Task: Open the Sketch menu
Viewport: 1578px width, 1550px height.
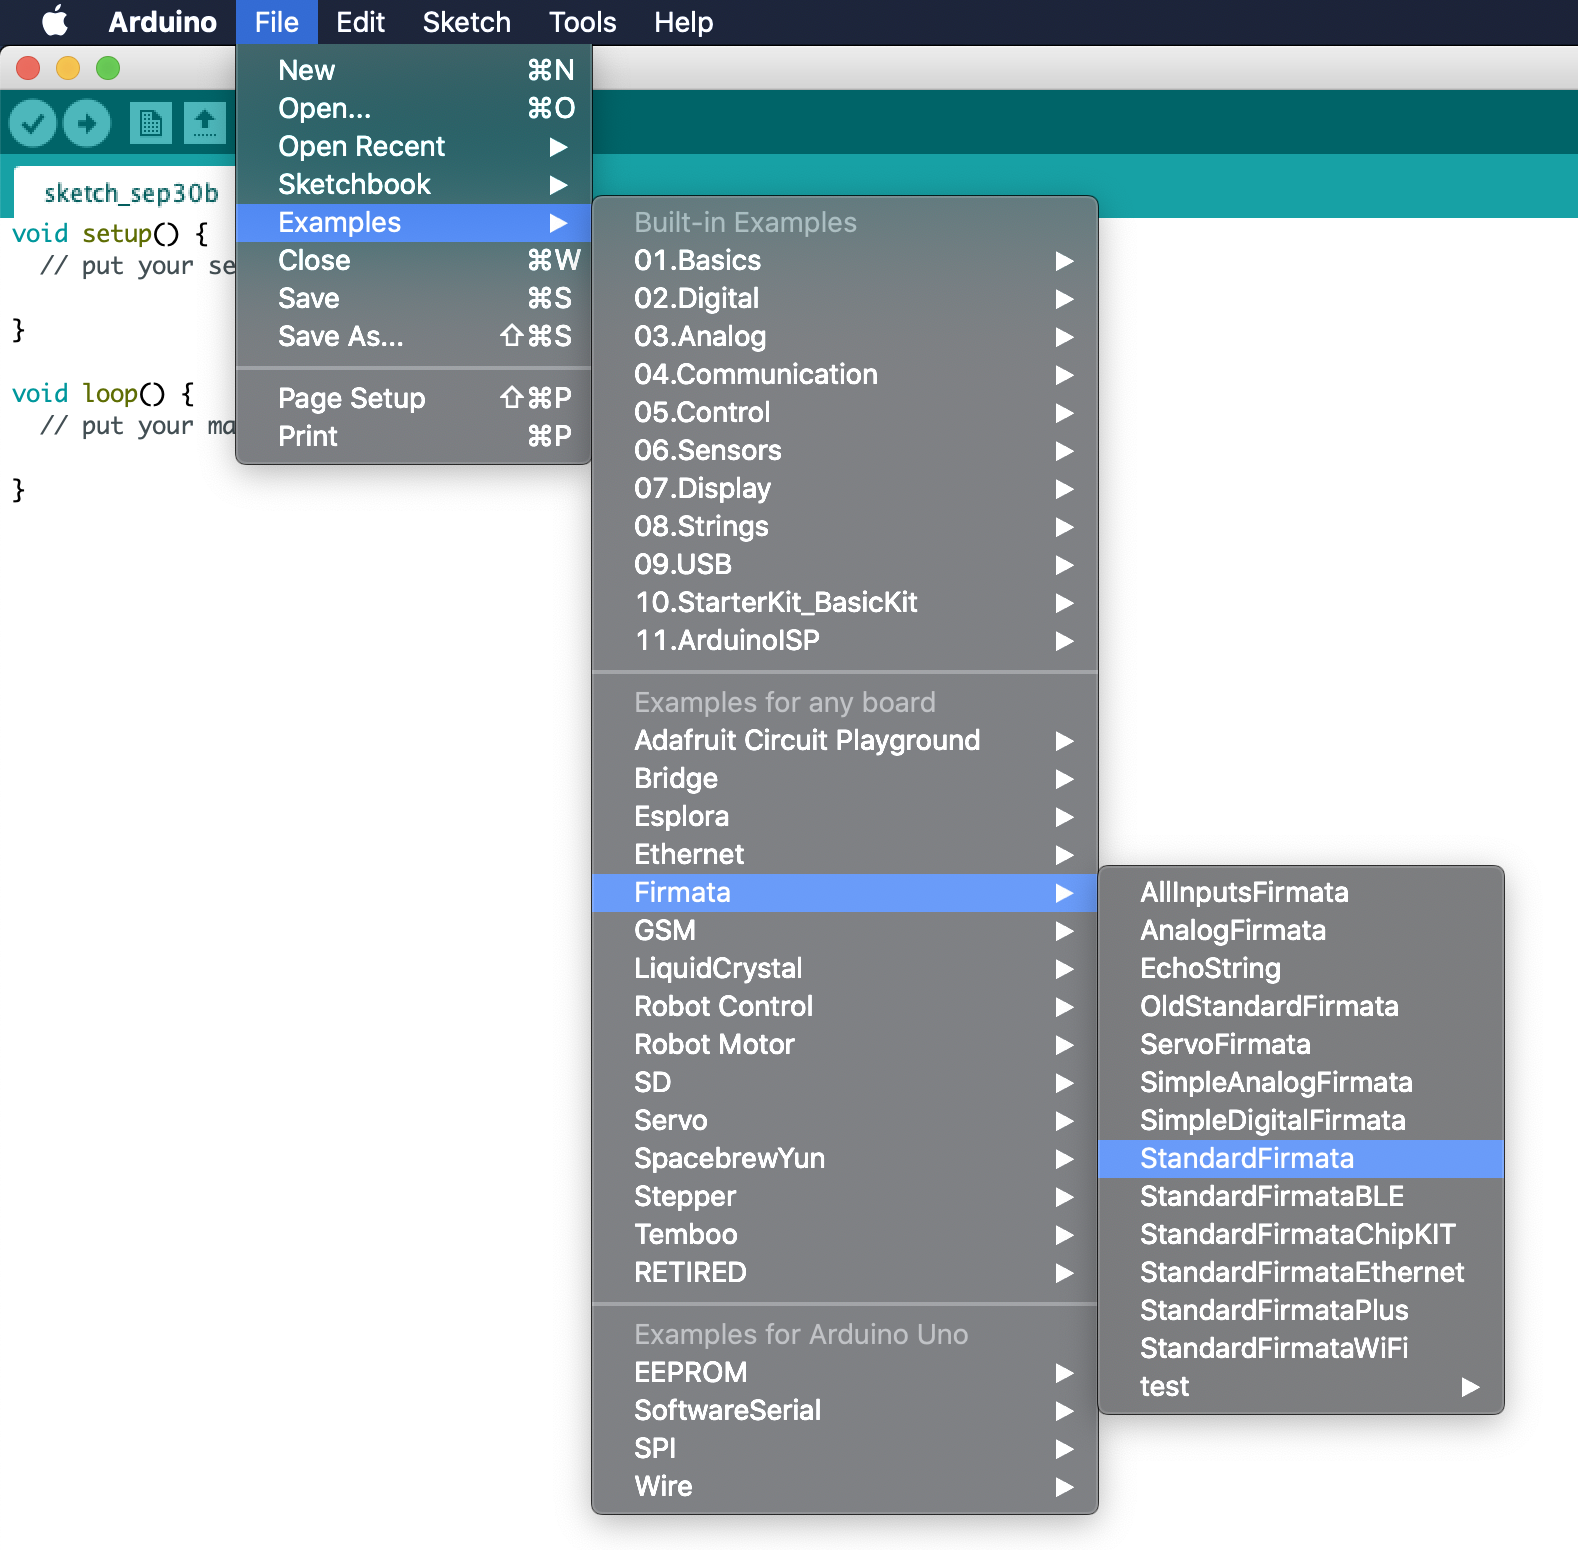Action: (x=466, y=22)
